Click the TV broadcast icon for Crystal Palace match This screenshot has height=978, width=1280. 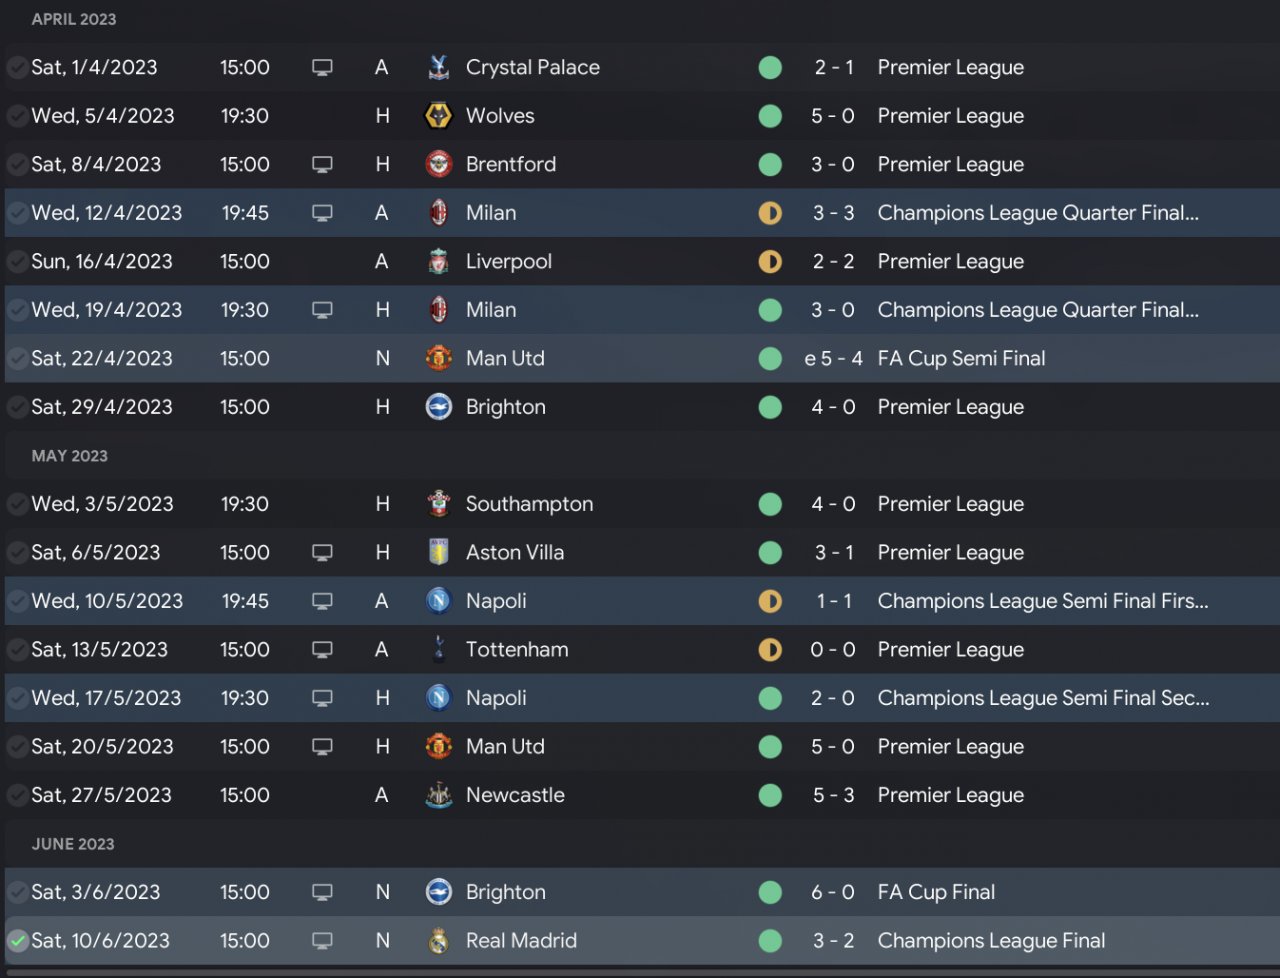pyautogui.click(x=322, y=67)
